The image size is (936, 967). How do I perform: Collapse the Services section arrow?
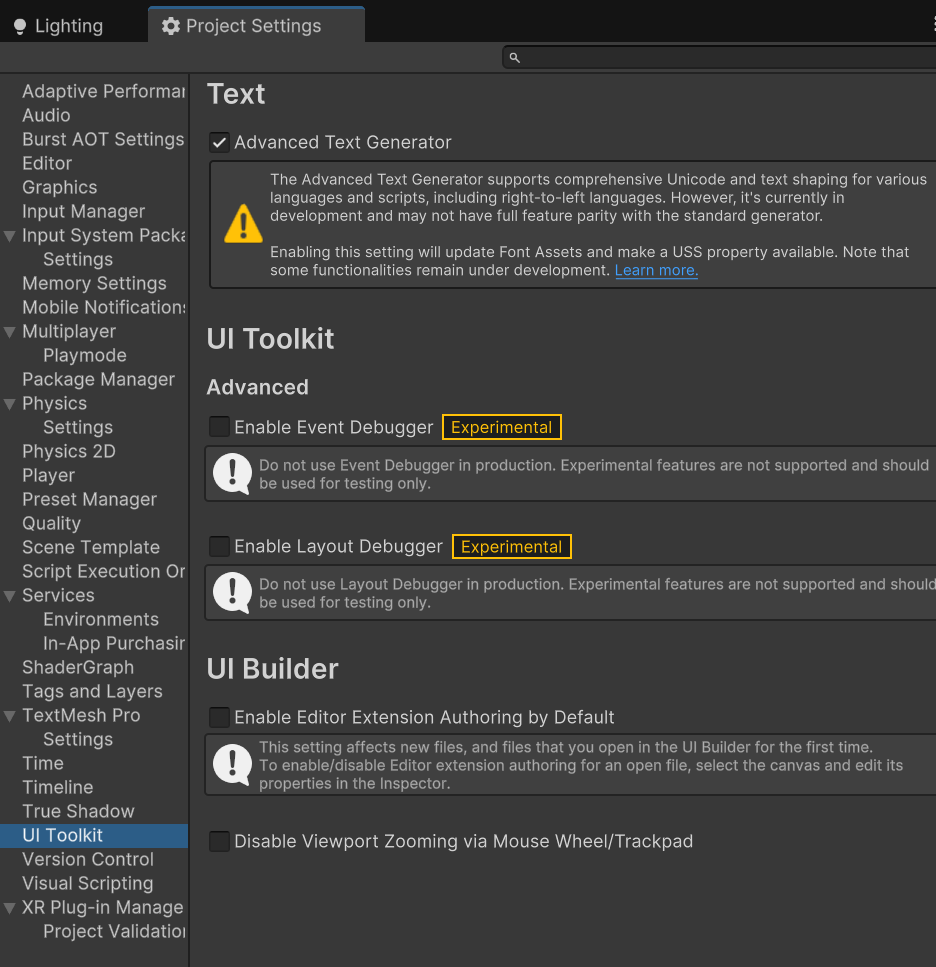pos(10,596)
